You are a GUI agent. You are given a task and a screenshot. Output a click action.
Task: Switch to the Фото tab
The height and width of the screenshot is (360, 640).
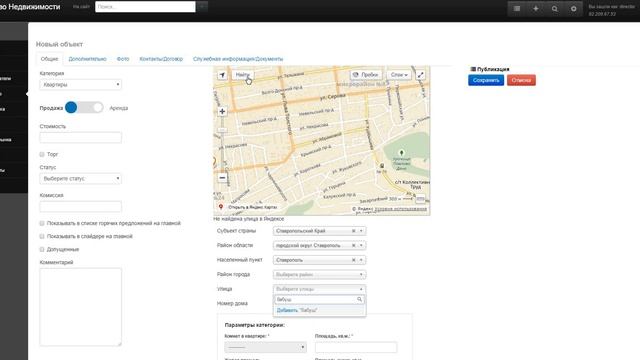click(x=123, y=59)
